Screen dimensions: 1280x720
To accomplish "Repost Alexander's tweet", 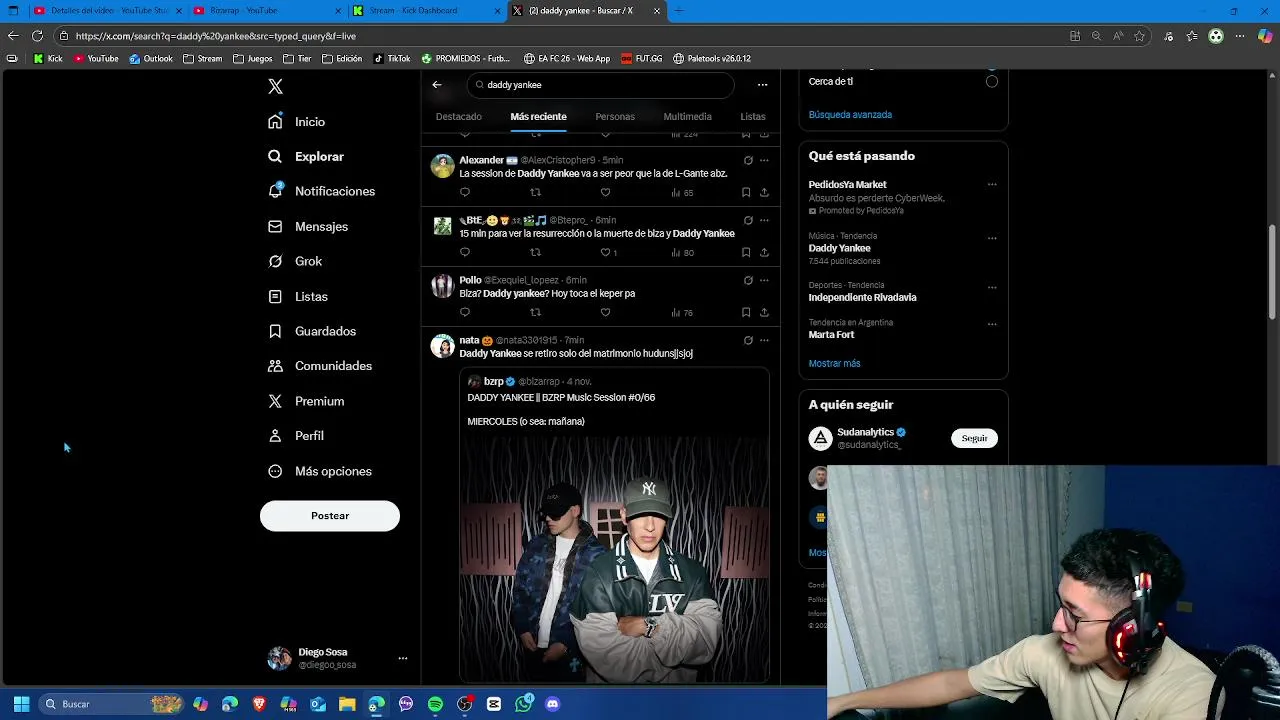I will pyautogui.click(x=535, y=192).
